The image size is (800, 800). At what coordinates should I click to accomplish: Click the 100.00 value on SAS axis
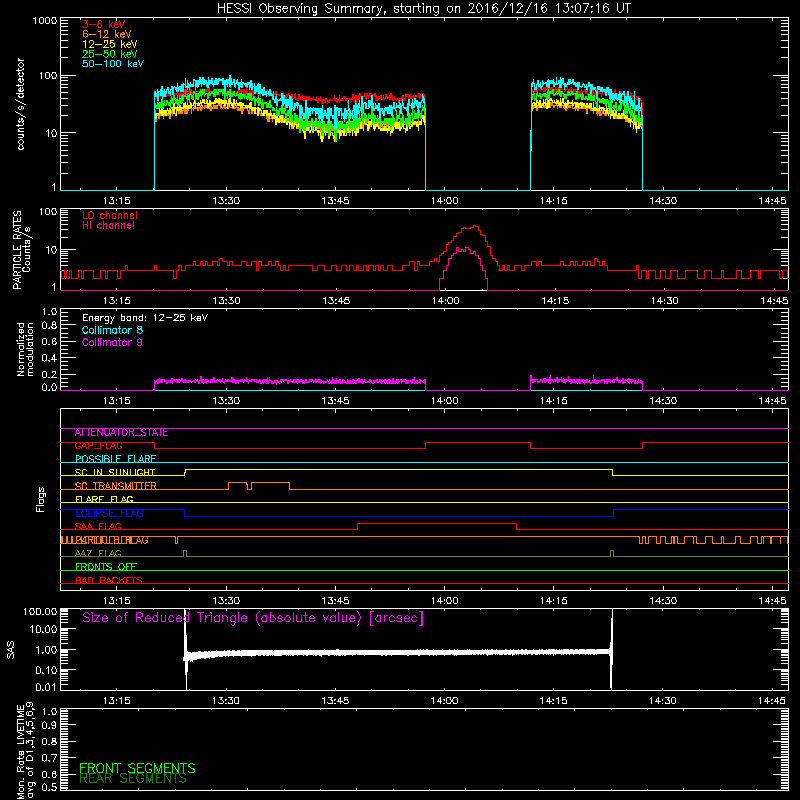(x=40, y=612)
